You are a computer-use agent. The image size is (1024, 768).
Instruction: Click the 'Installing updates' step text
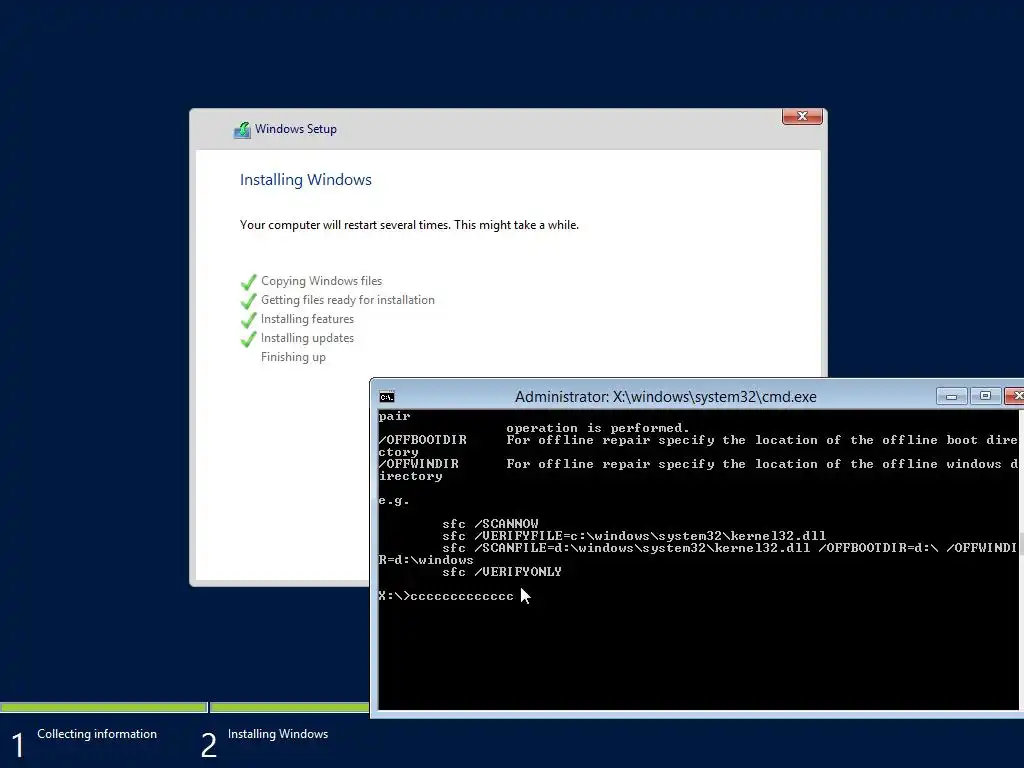coord(307,338)
